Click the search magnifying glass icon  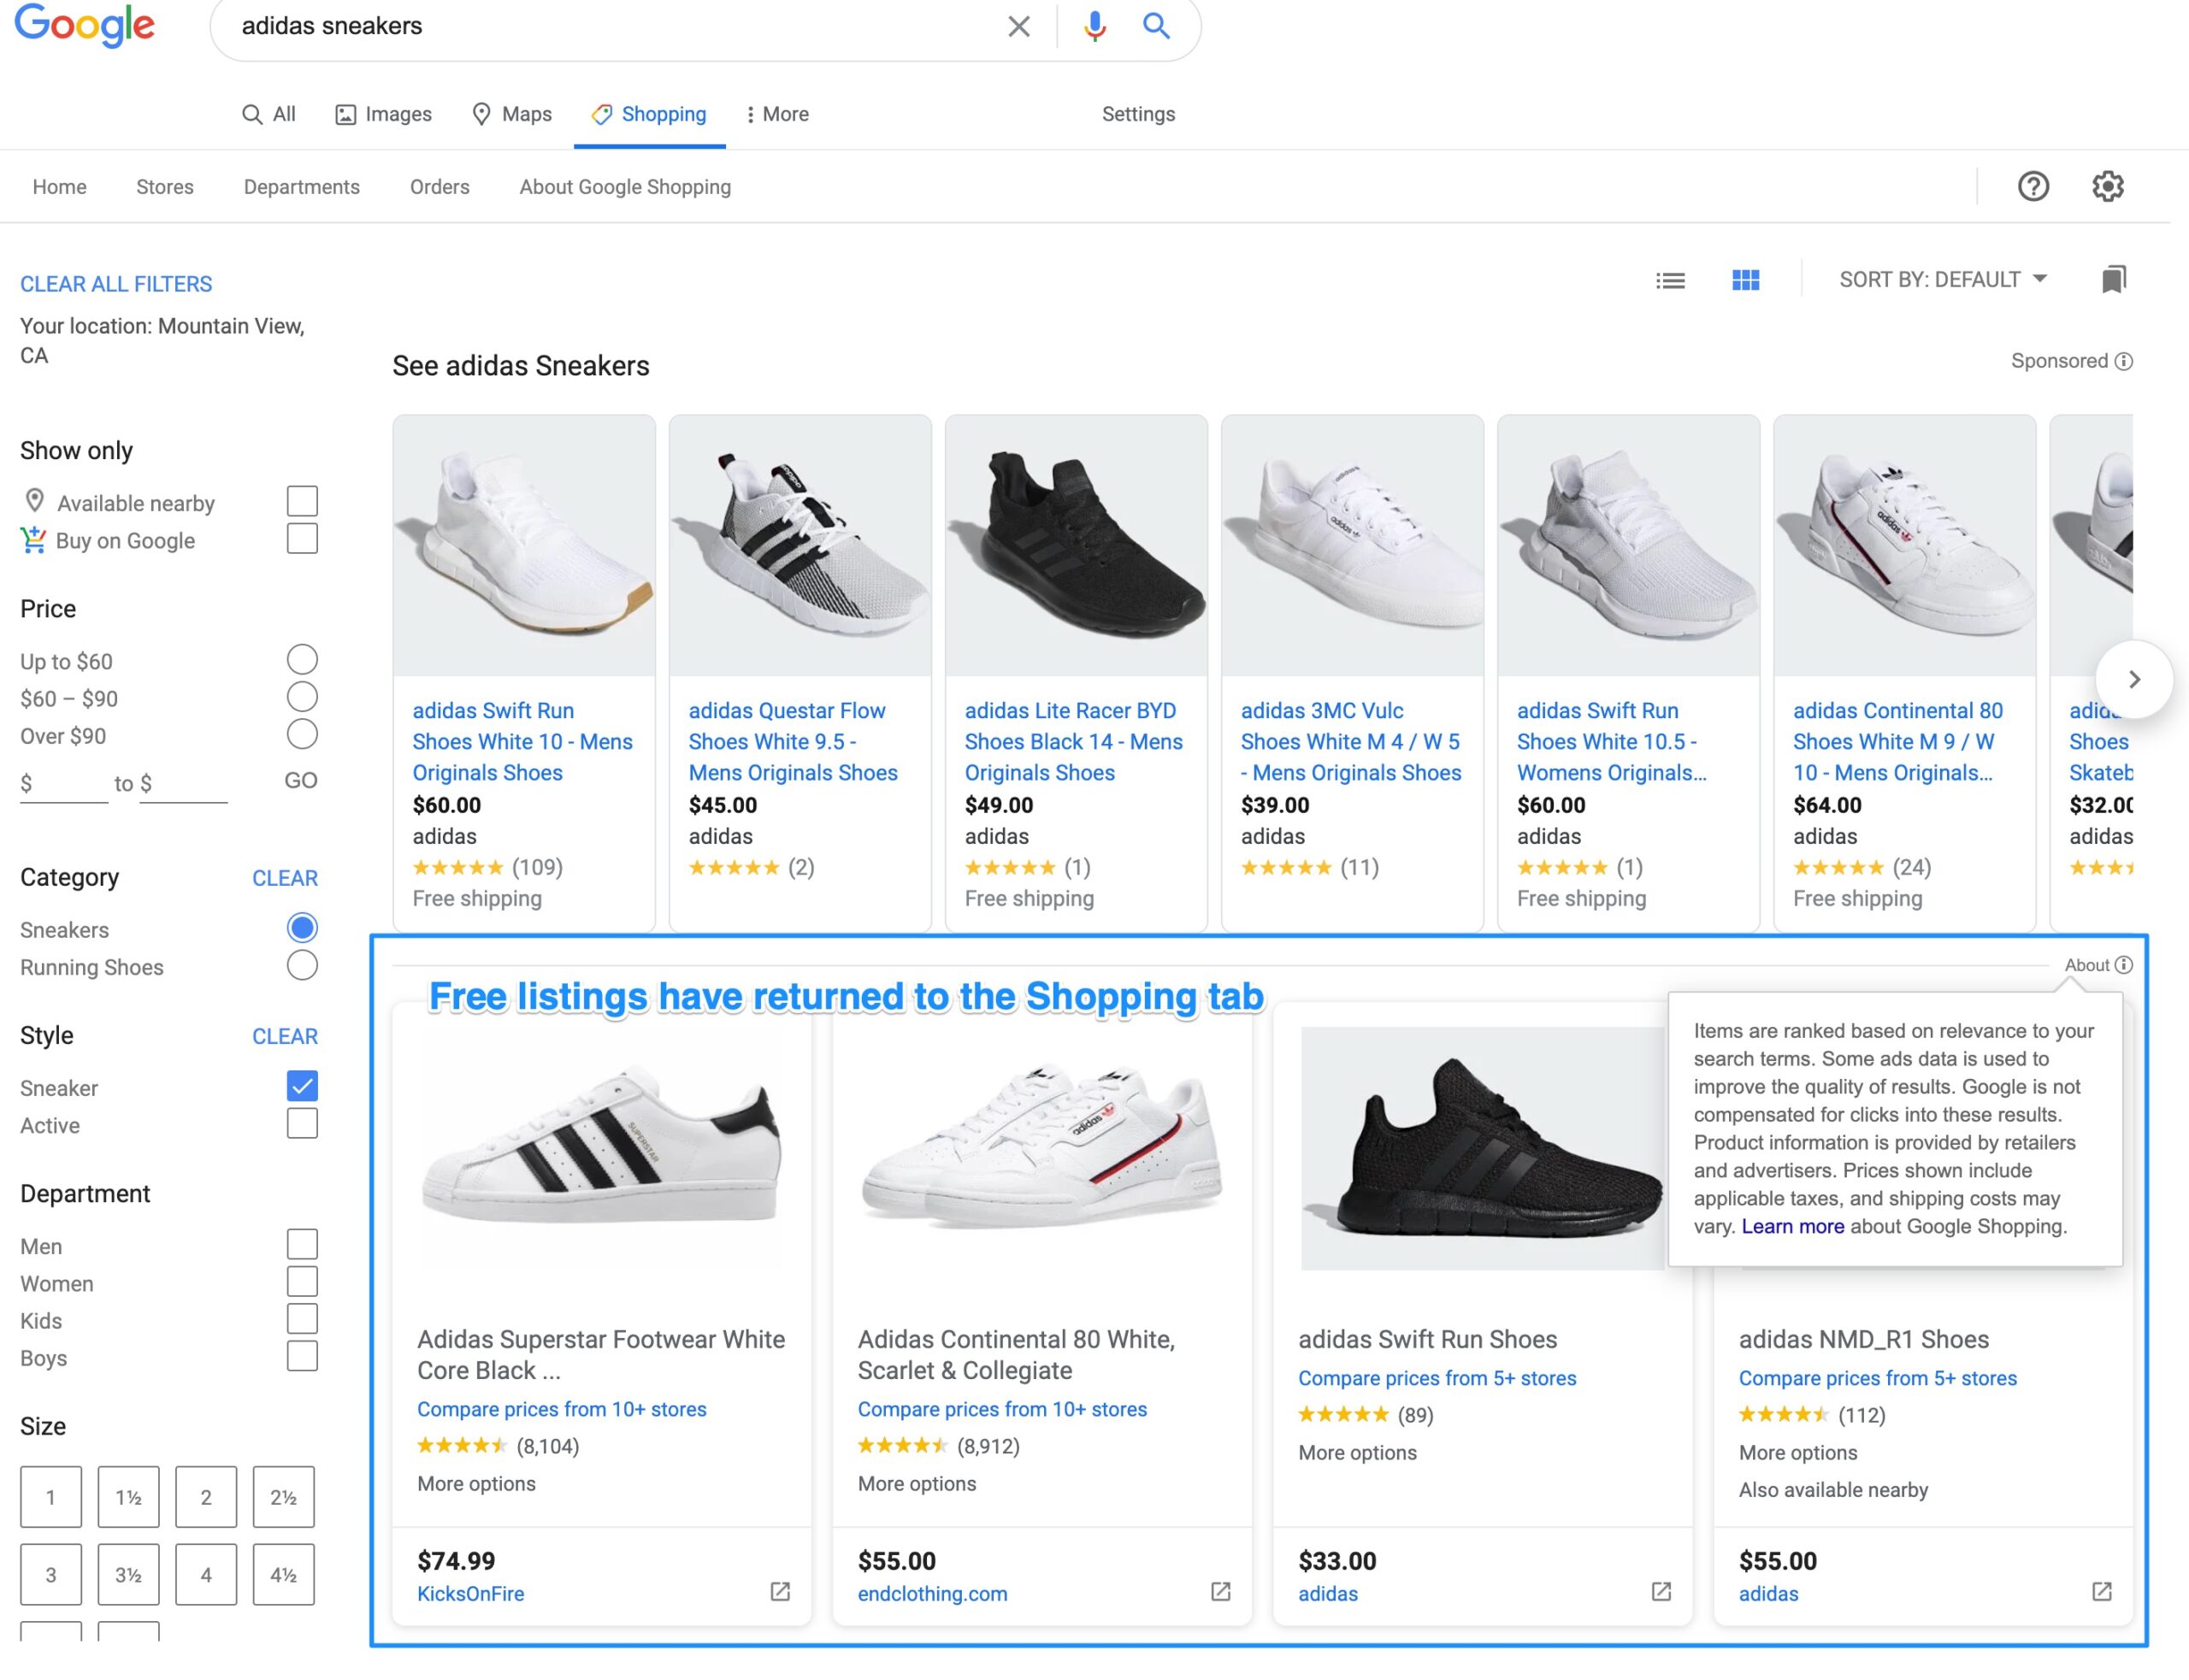point(1156,26)
